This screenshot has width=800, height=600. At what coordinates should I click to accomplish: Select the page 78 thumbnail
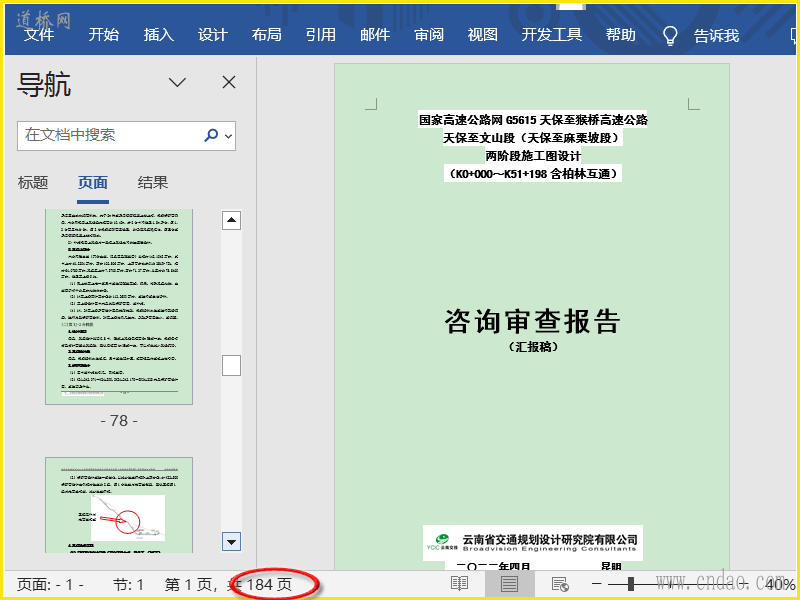119,307
